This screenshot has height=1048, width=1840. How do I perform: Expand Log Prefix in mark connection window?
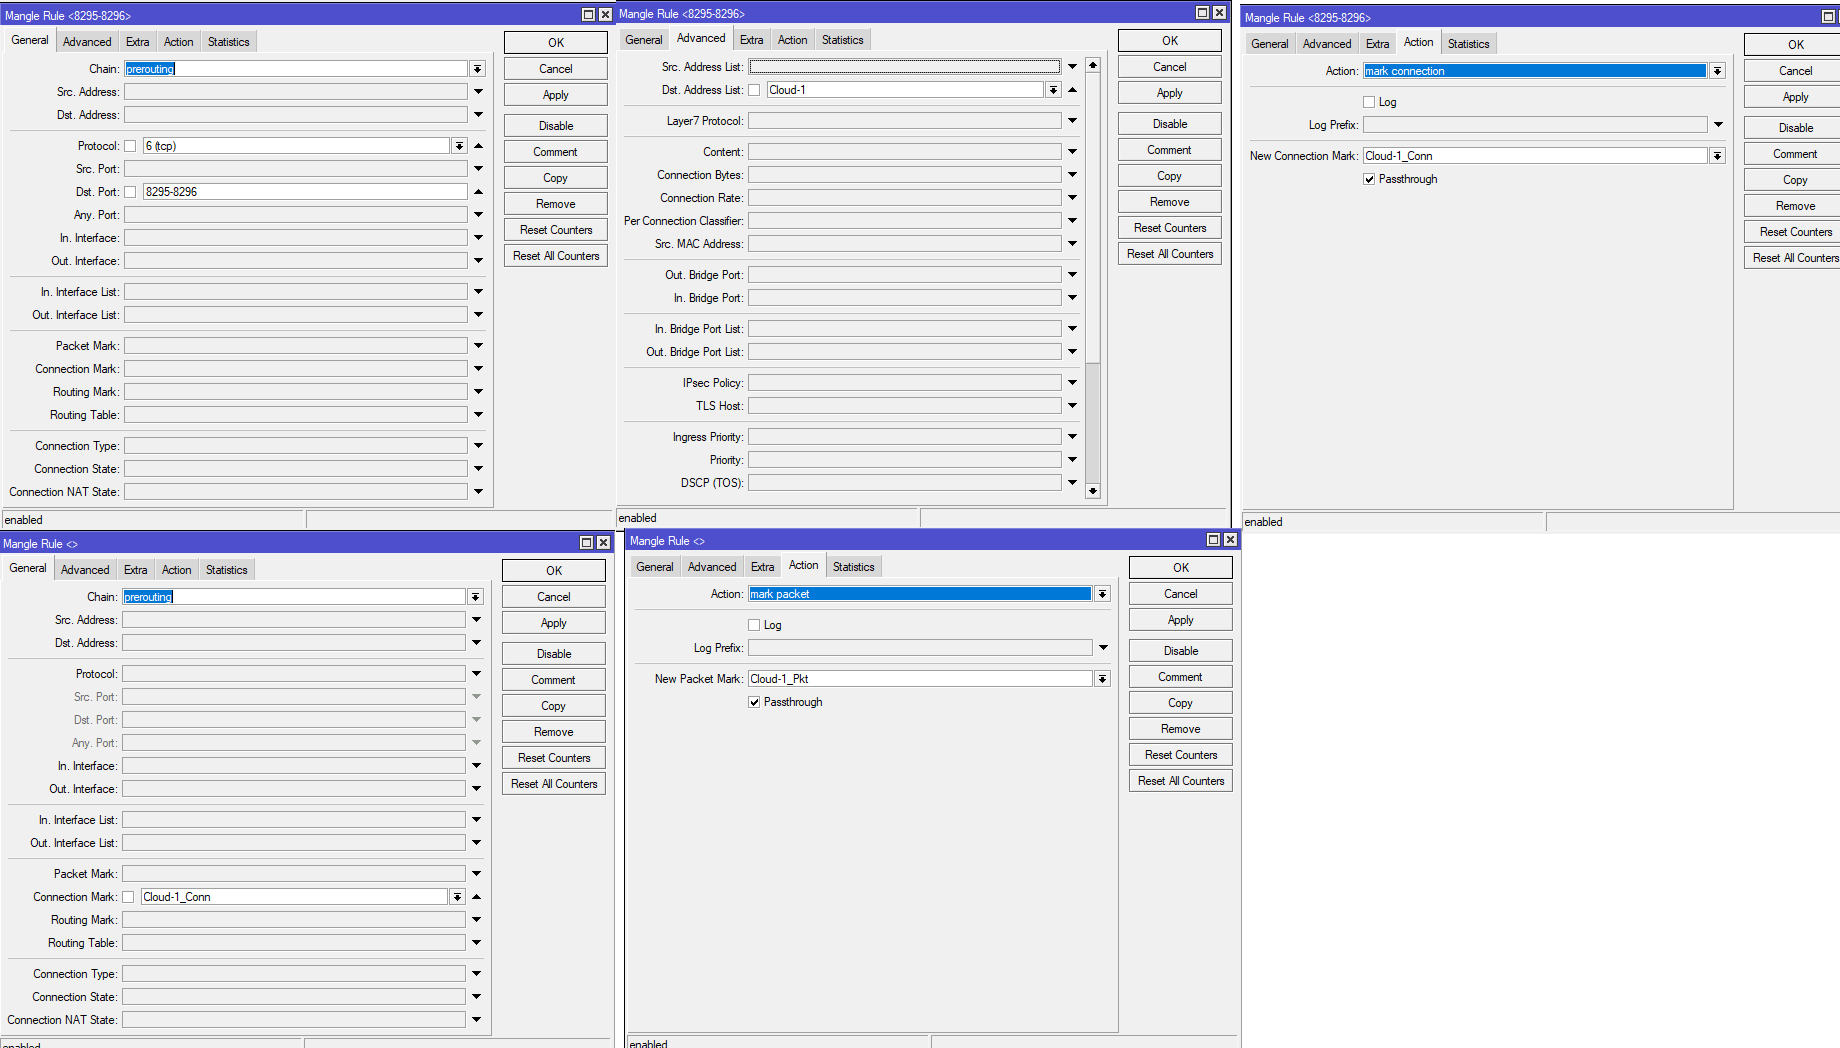(x=1718, y=125)
